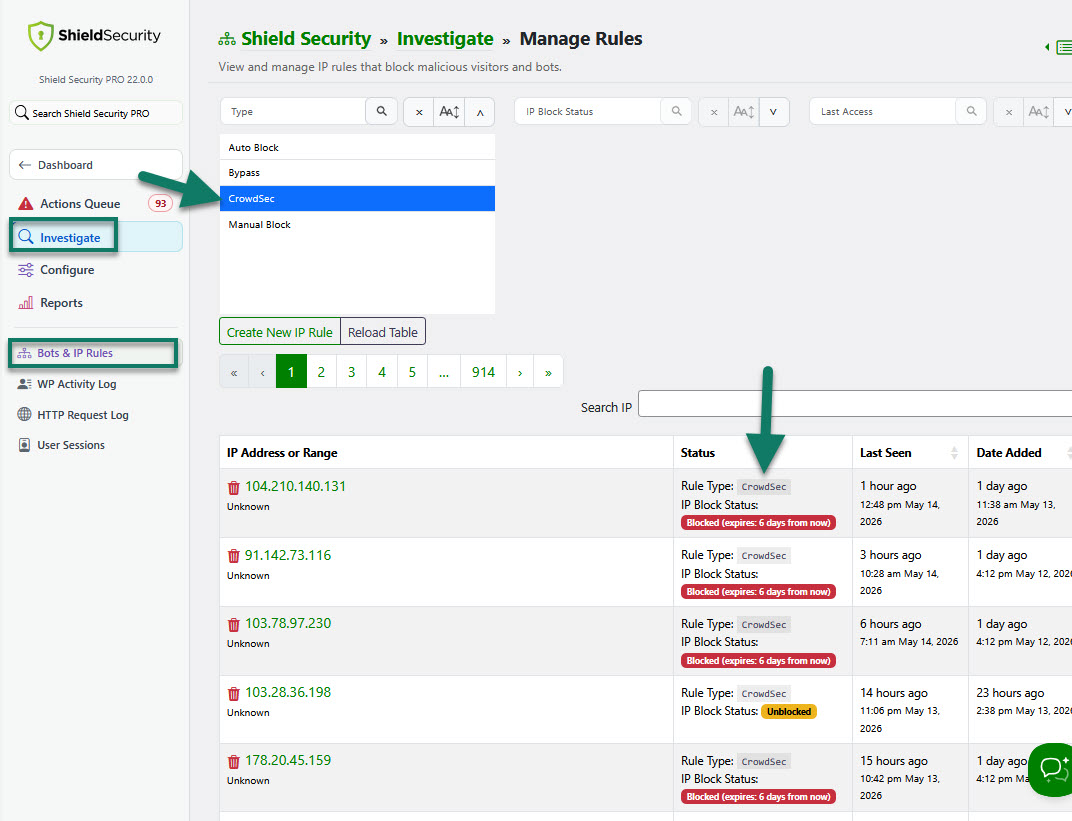
Task: Click the Last Access filter field
Action: click(x=883, y=111)
